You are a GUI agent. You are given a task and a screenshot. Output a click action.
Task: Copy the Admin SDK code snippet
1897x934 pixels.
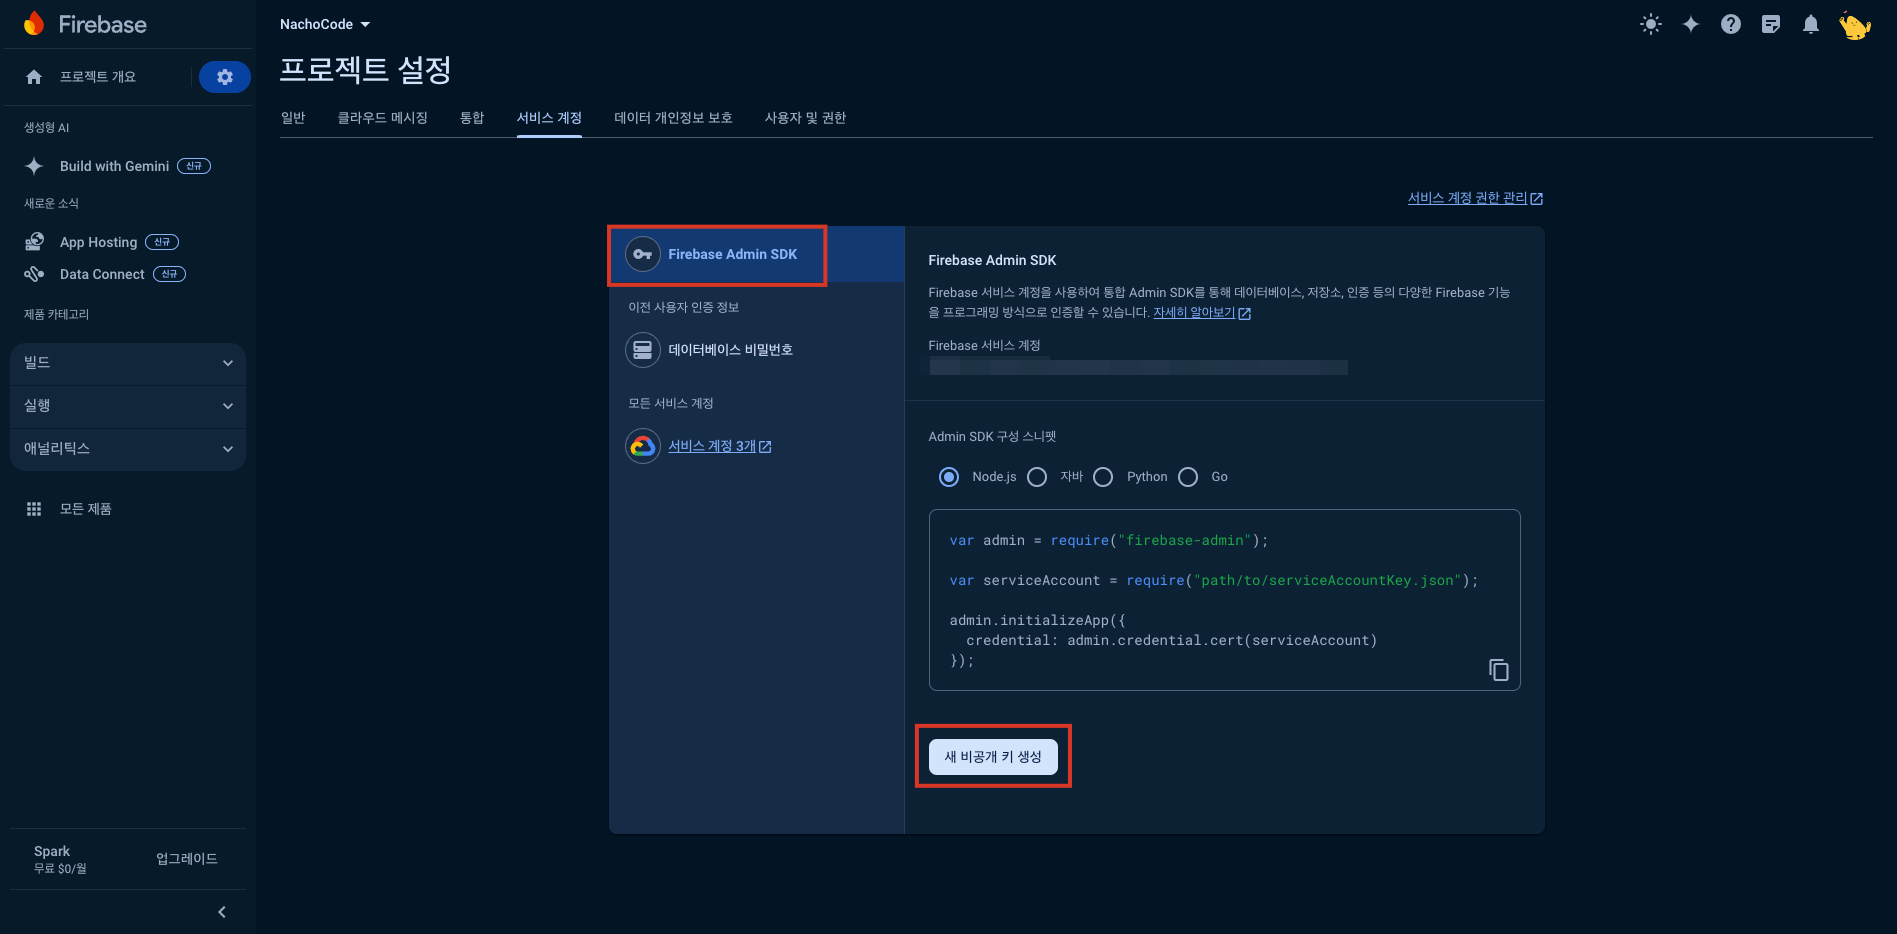(x=1498, y=670)
